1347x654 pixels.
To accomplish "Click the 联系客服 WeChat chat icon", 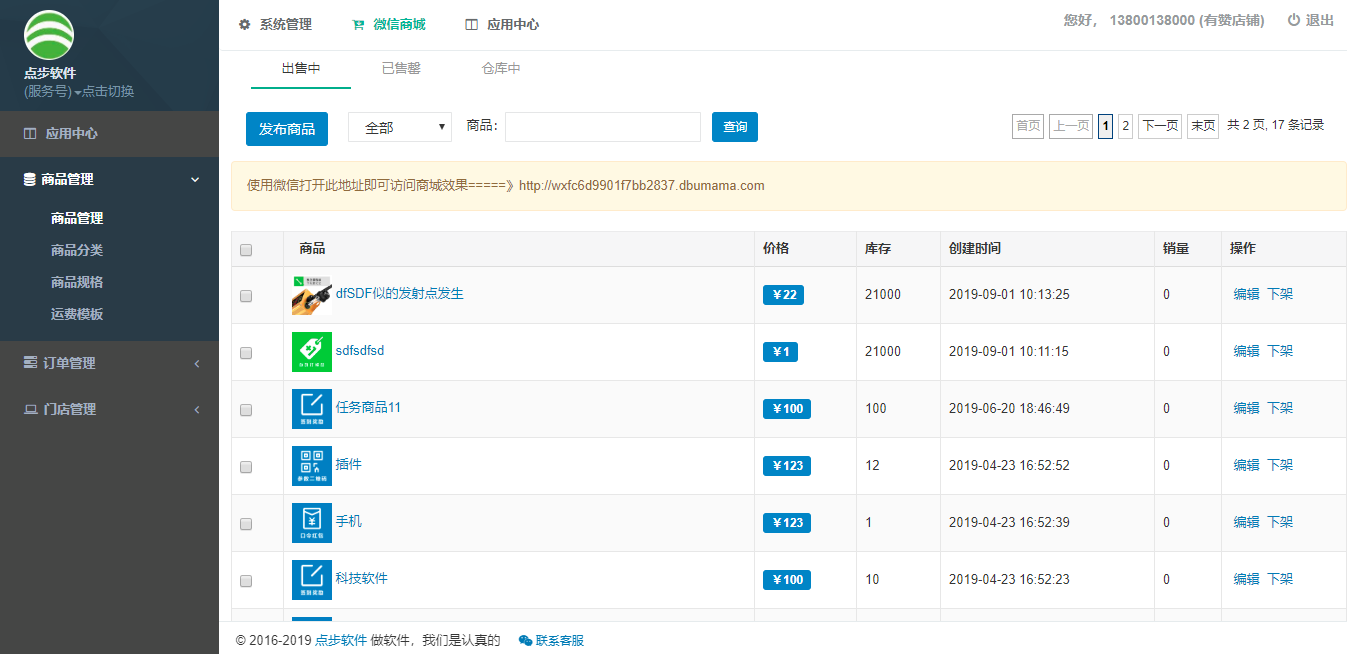I will point(525,641).
